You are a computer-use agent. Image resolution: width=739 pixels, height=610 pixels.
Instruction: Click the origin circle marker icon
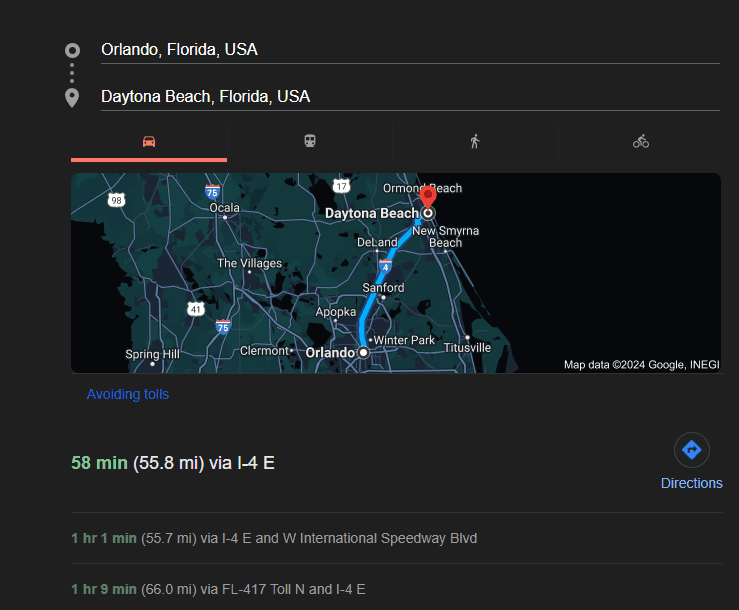tap(72, 50)
